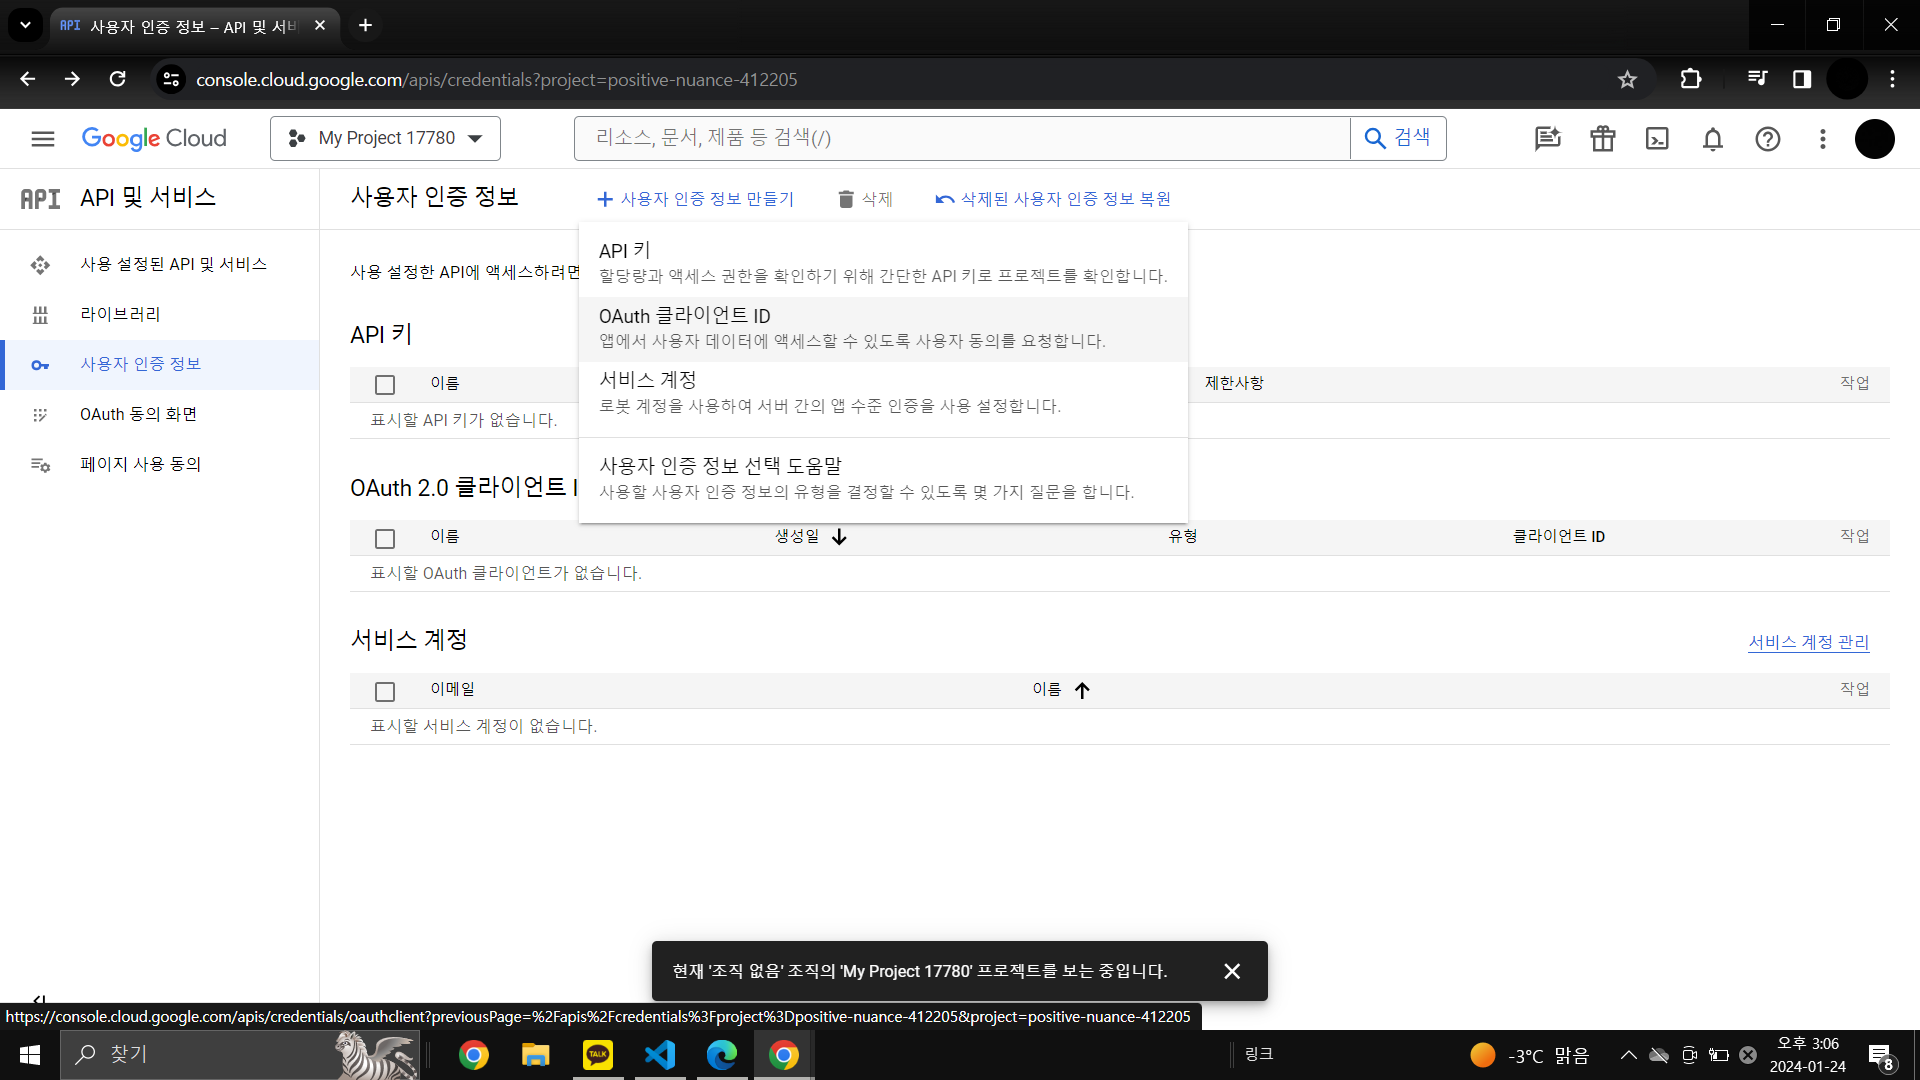The height and width of the screenshot is (1080, 1920).
Task: Click 삭제된 사용자 인증 정보 복원 button
Action: click(x=1053, y=199)
